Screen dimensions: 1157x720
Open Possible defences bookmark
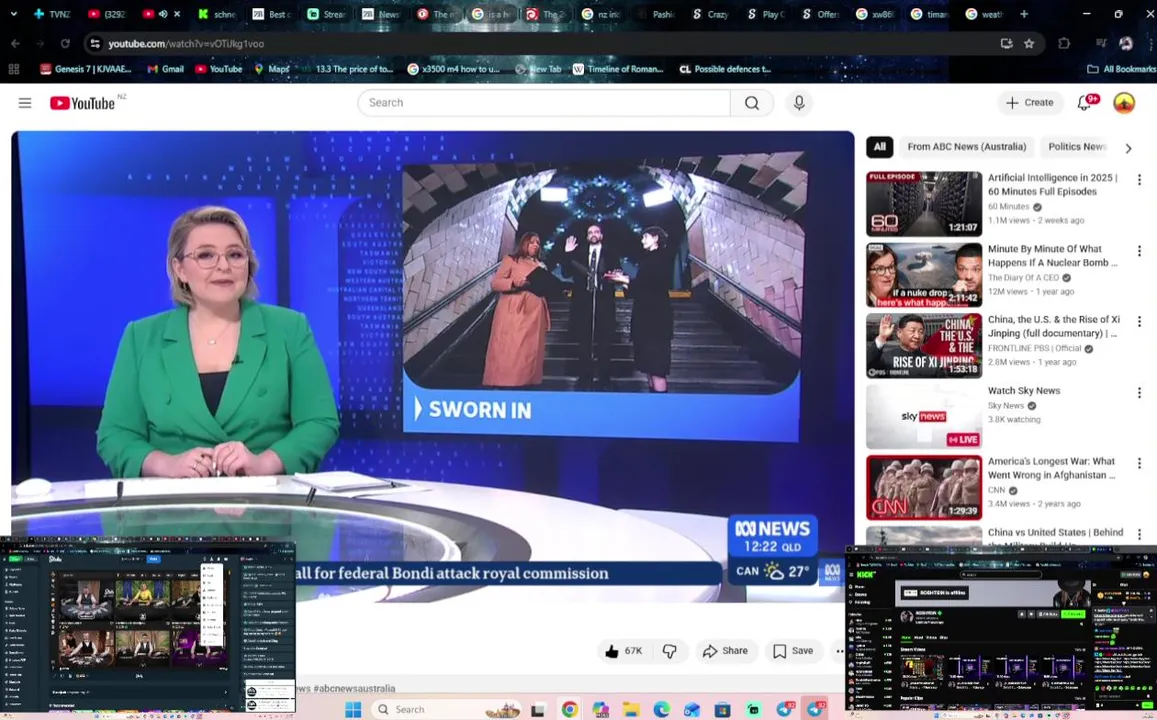[725, 69]
